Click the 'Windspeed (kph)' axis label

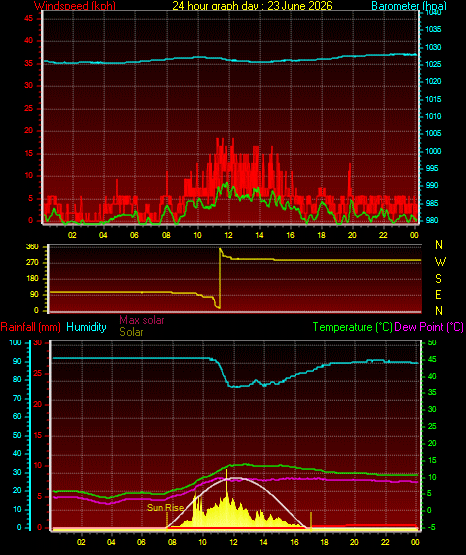(75, 6)
